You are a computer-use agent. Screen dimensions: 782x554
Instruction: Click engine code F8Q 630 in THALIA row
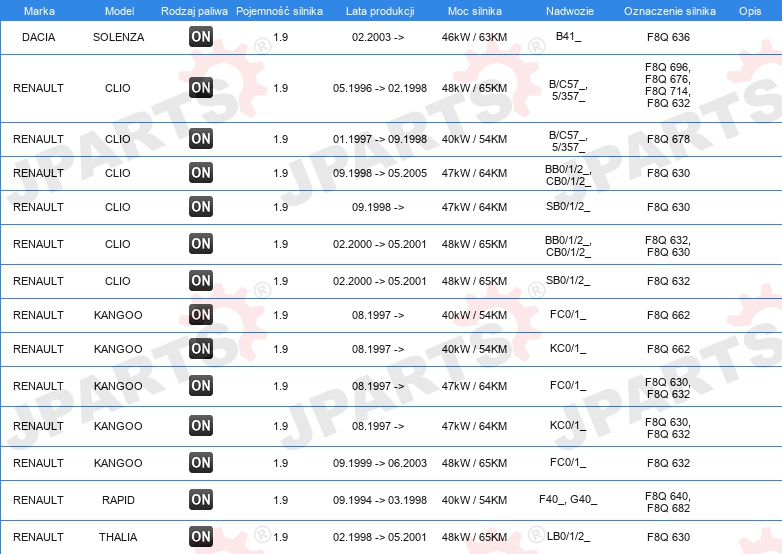click(668, 537)
